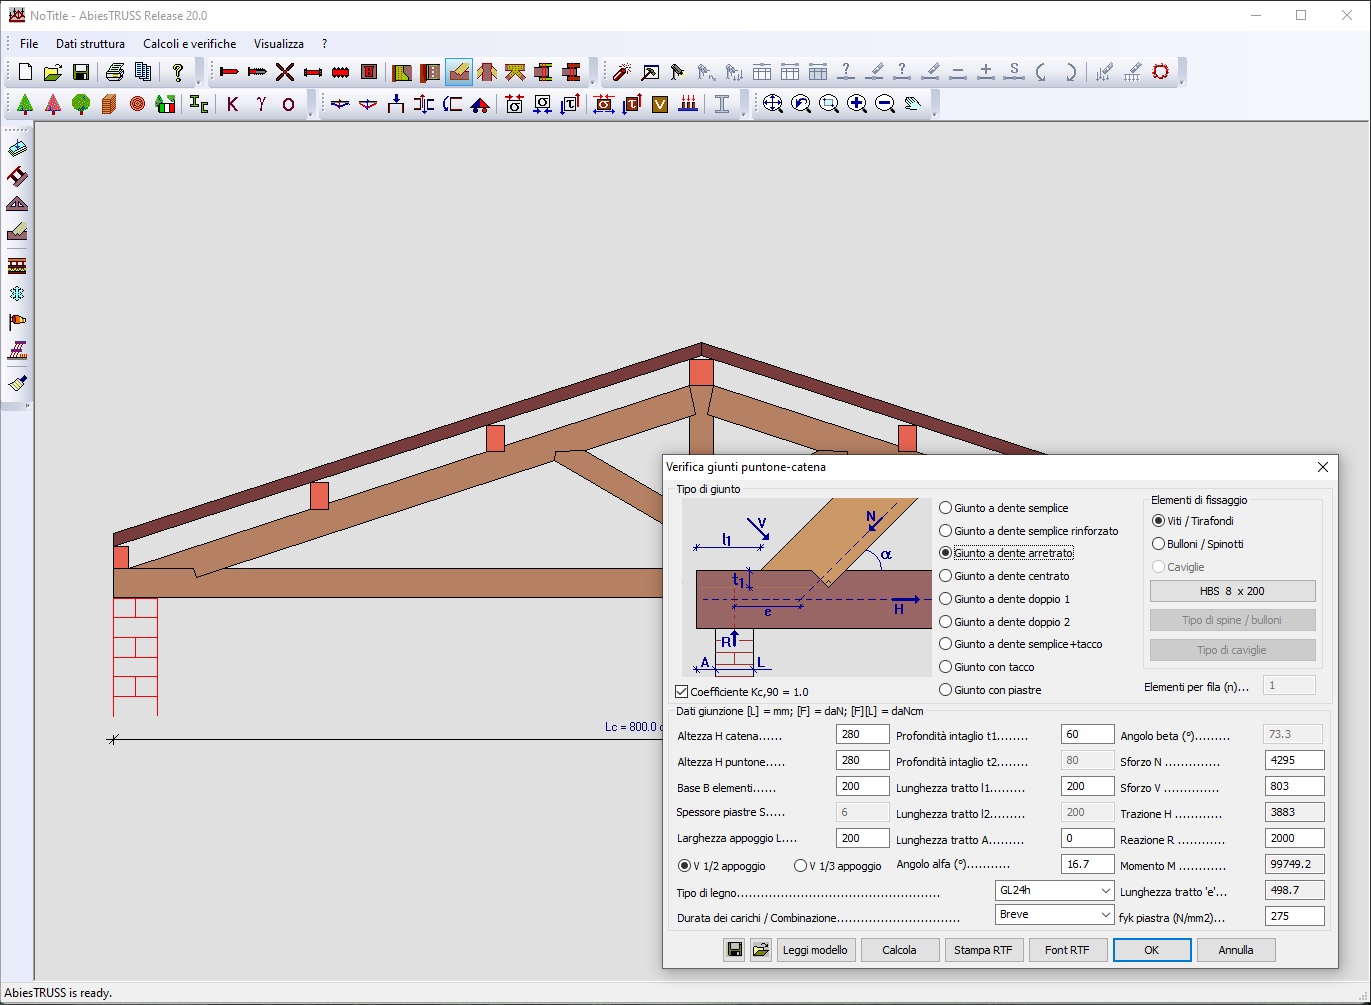The width and height of the screenshot is (1371, 1005).
Task: Click the 'Angolo alfa' input field
Action: pos(1087,864)
